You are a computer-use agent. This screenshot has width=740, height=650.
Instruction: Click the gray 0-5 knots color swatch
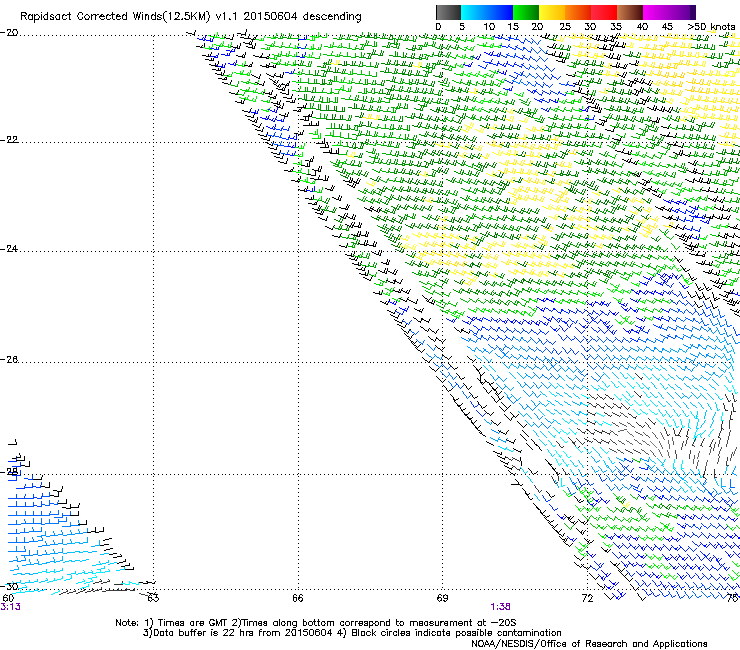click(448, 12)
